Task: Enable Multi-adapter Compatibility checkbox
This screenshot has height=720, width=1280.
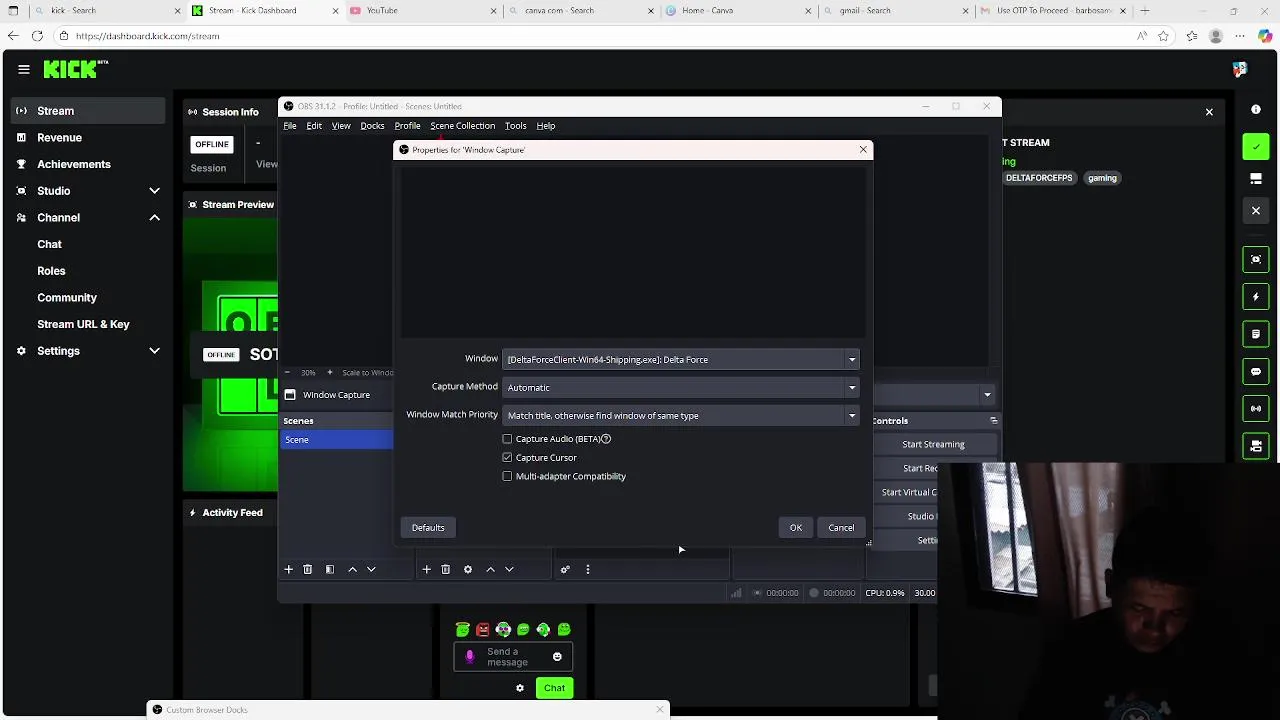Action: point(507,476)
